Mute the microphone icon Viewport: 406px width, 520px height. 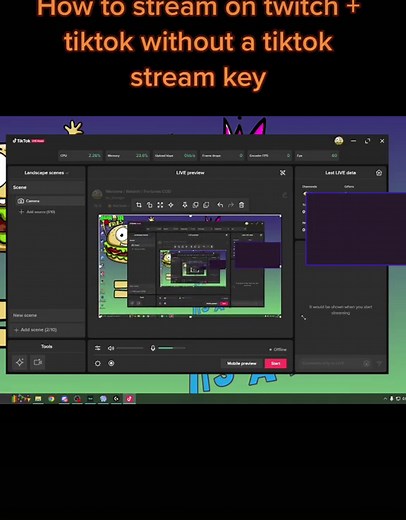coord(153,348)
